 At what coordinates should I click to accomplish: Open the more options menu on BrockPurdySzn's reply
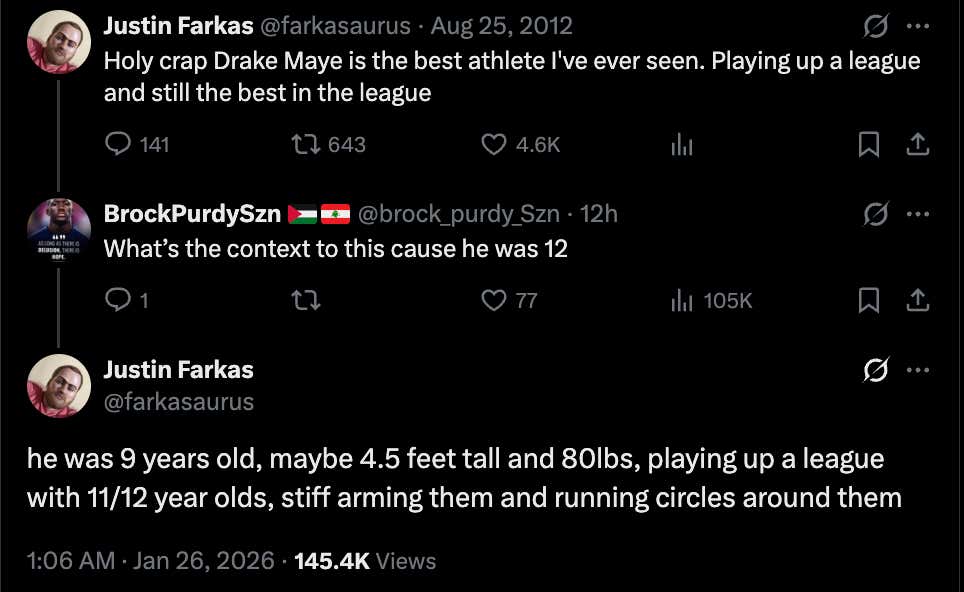point(918,213)
